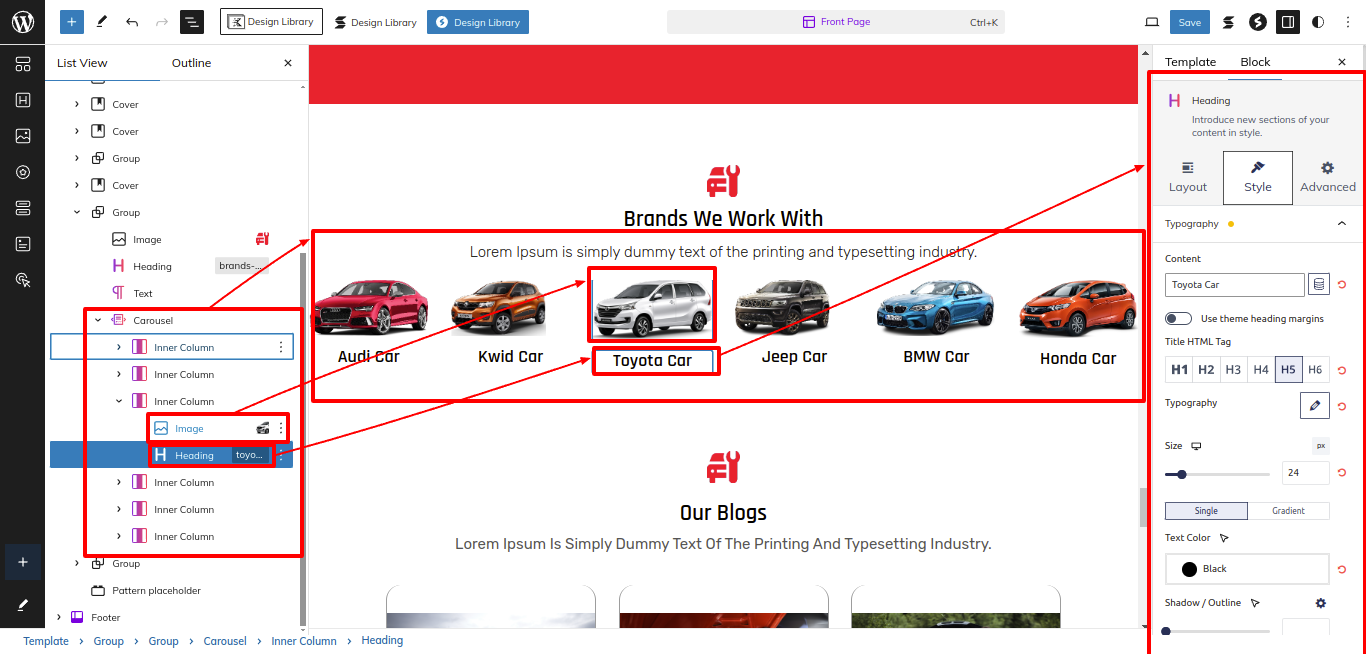Toggle the settings sidebar panel icon
The width and height of the screenshot is (1366, 654).
click(1288, 22)
